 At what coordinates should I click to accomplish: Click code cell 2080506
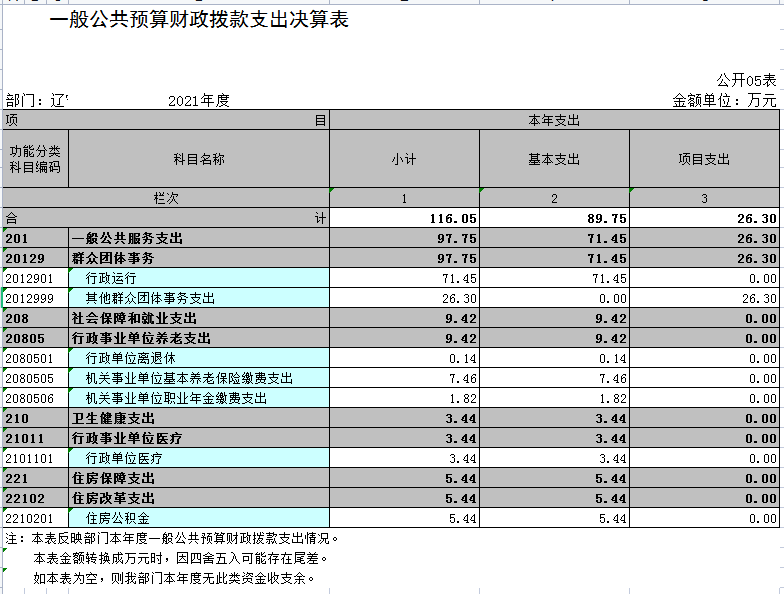pos(36,398)
